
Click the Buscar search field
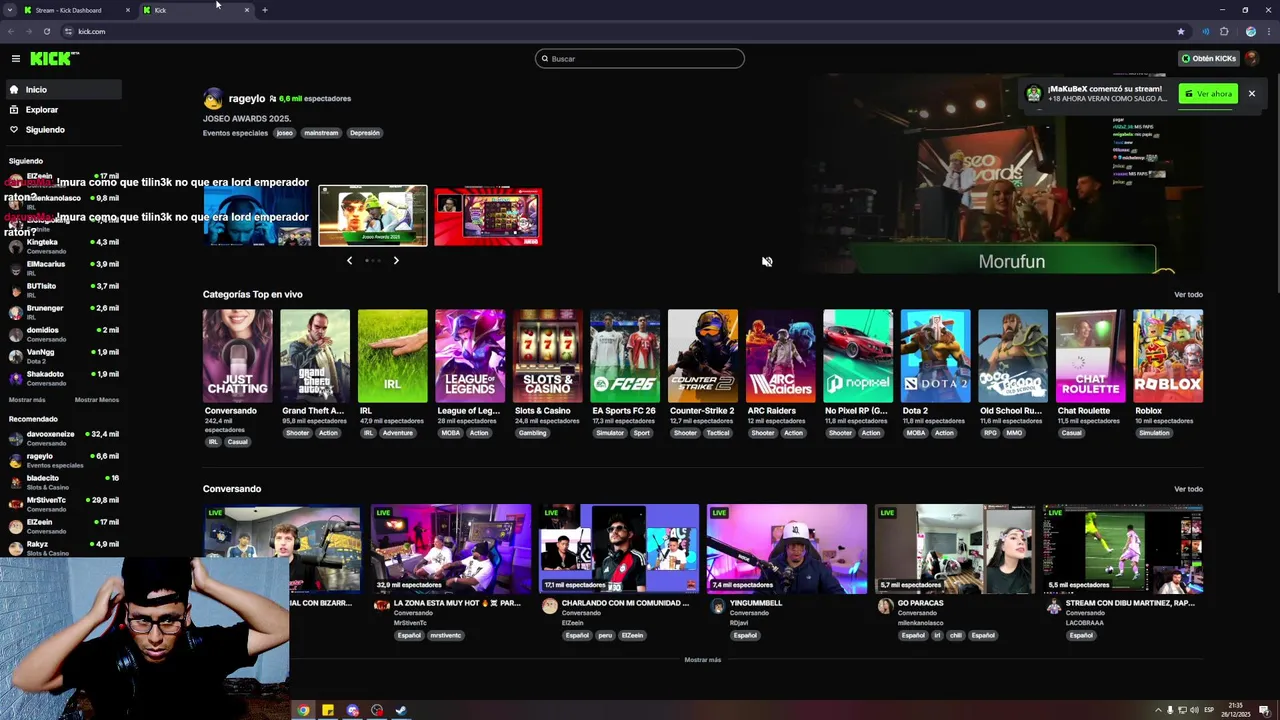[x=640, y=59]
